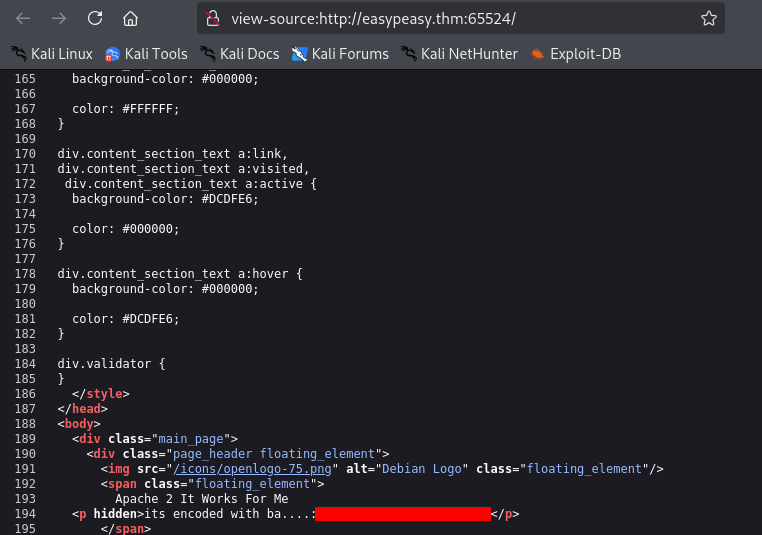Bookmark this page with the star icon
Screen dimensions: 762x535
pos(709,18)
